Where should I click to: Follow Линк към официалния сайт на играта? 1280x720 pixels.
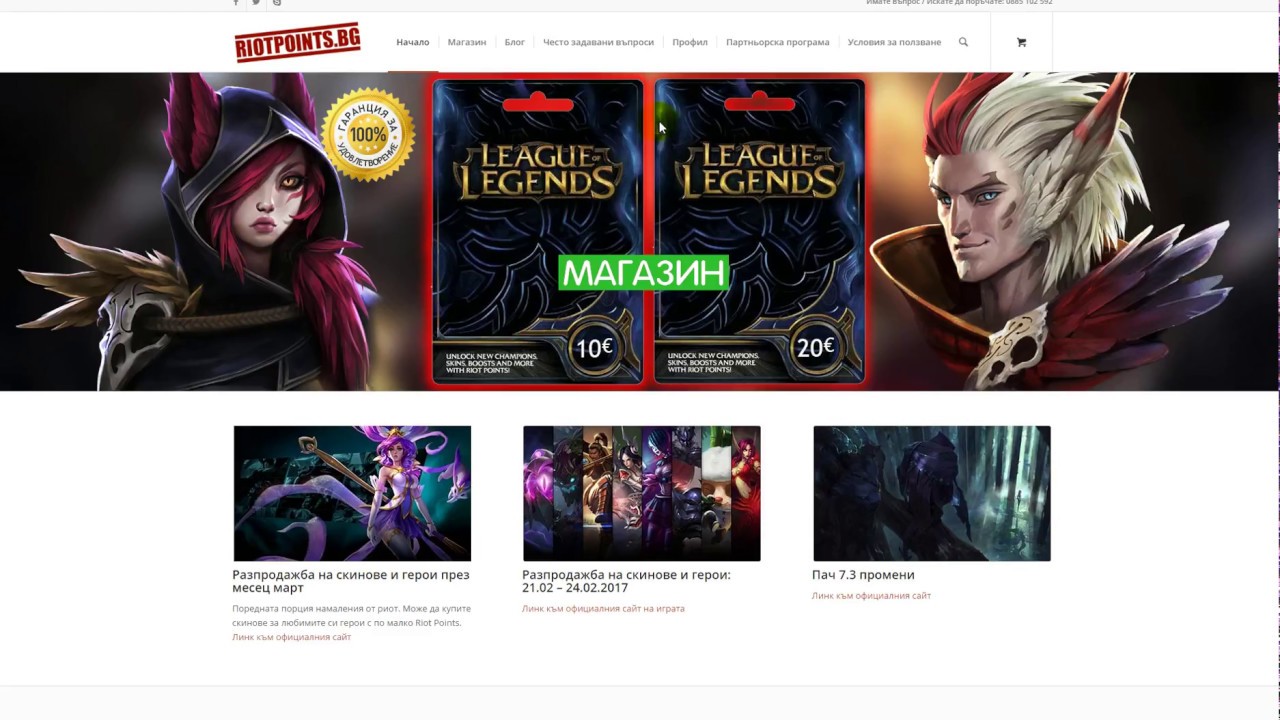pos(603,608)
